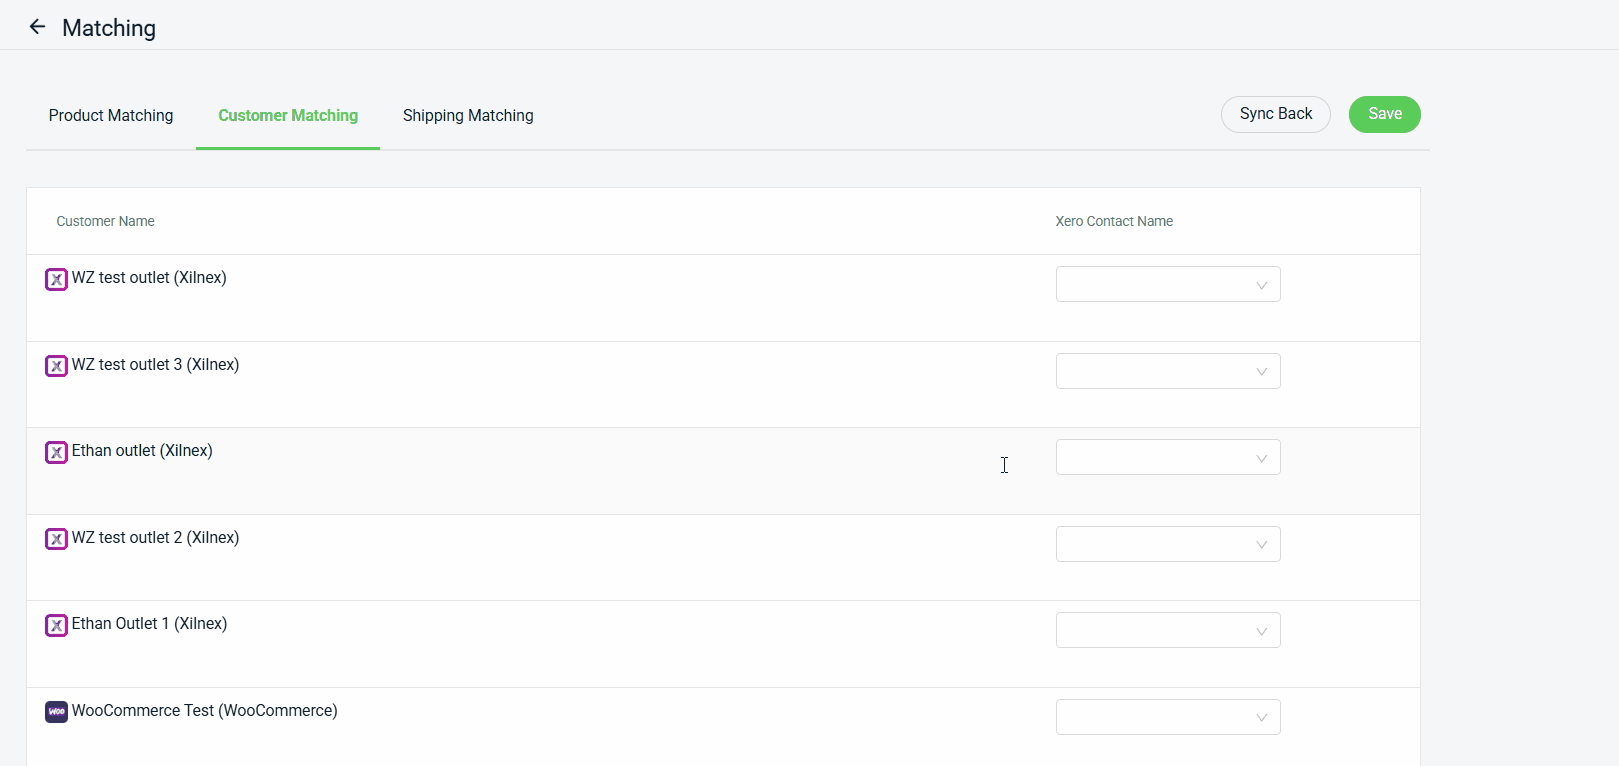Image resolution: width=1619 pixels, height=766 pixels.
Task: Open Xero contact dropdown for Ethan Outlet 1
Action: [x=1167, y=631]
